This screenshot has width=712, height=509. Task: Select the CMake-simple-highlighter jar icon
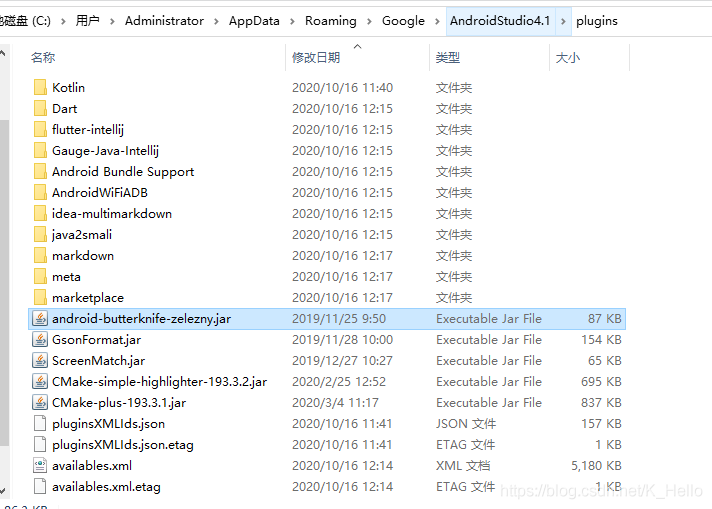[x=40, y=381]
